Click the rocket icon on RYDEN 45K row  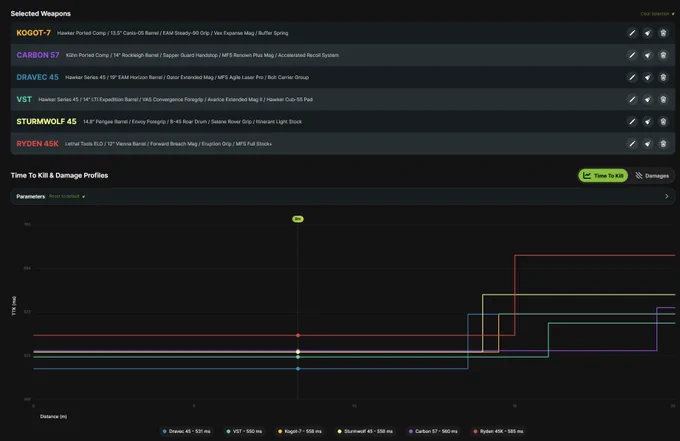coord(647,144)
